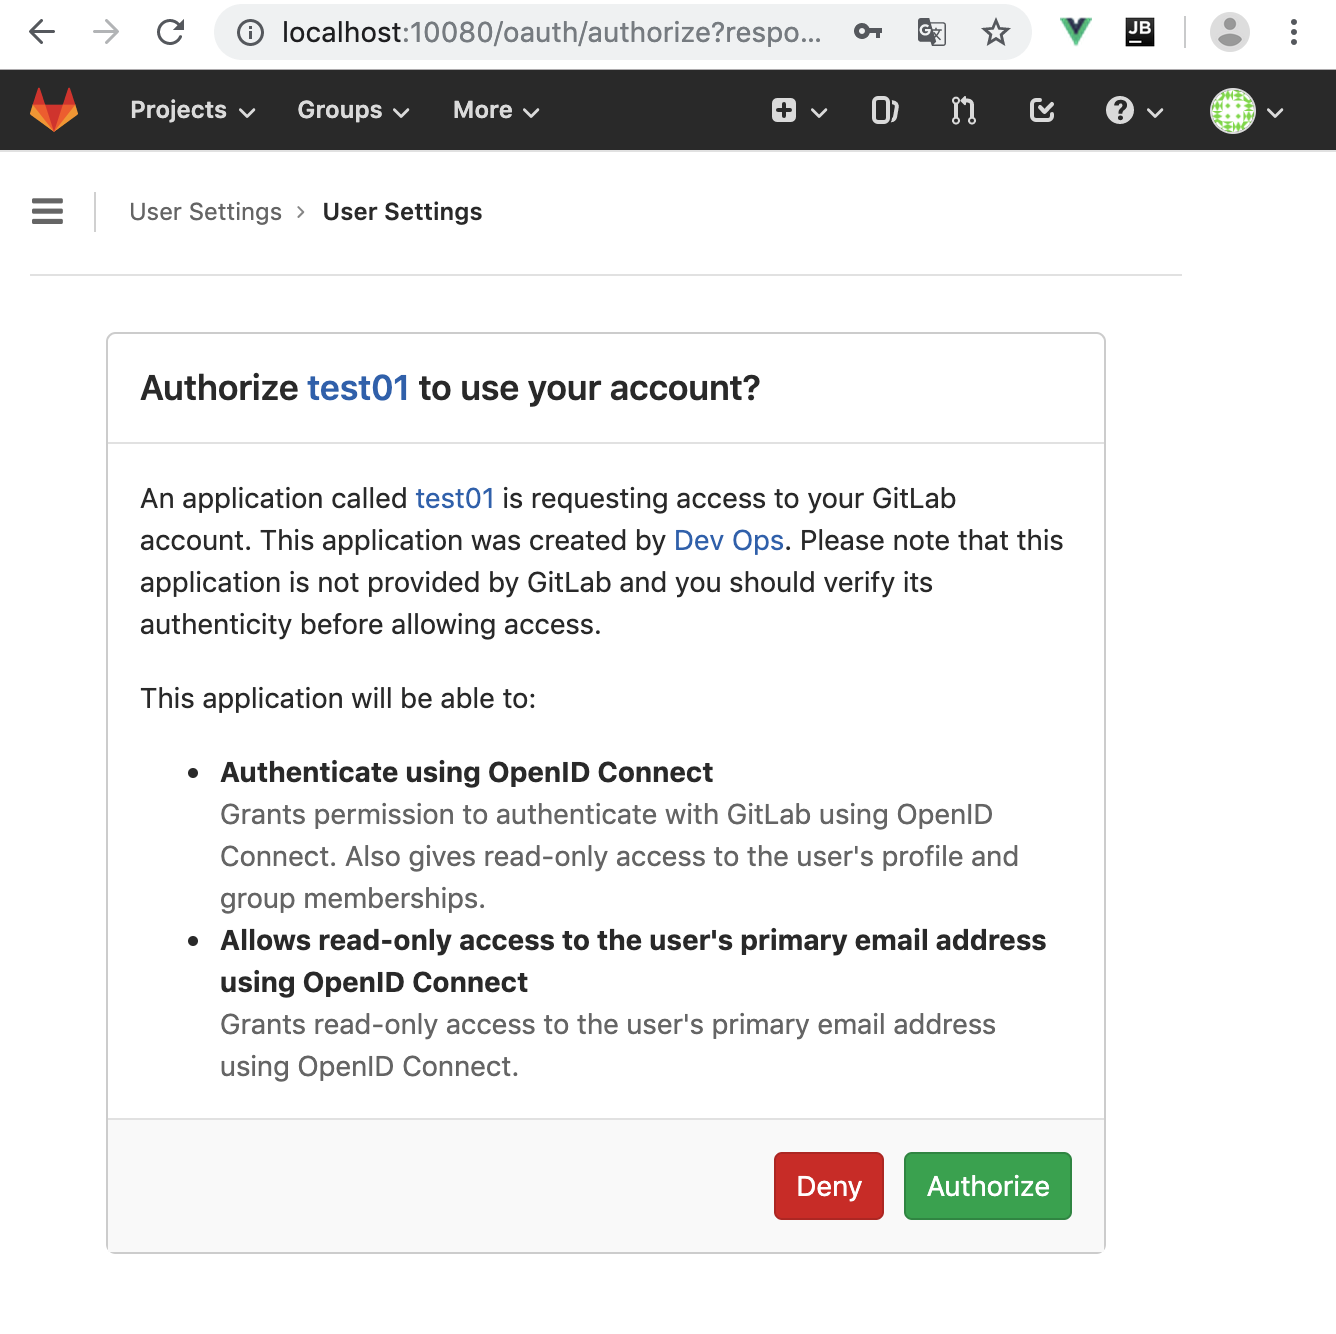Viewport: 1336px width, 1334px height.
Task: Open the Dev Ops creator link
Action: (729, 540)
